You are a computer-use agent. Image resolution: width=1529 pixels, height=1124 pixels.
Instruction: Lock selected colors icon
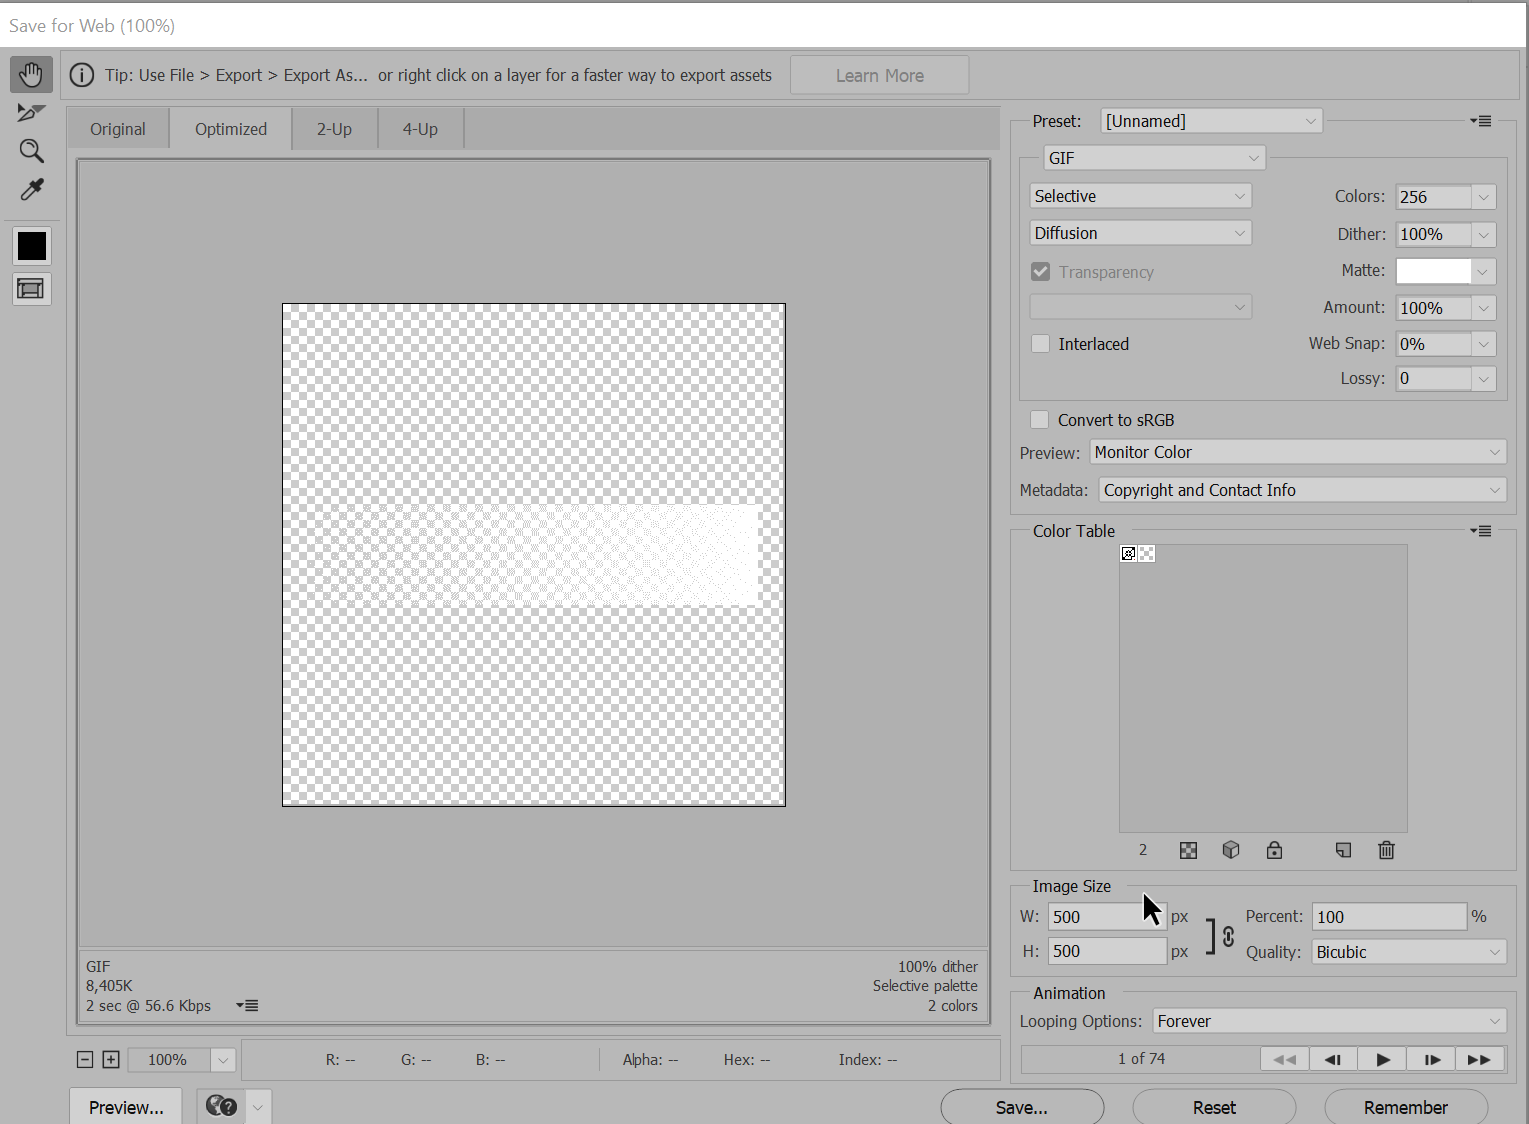click(x=1274, y=850)
